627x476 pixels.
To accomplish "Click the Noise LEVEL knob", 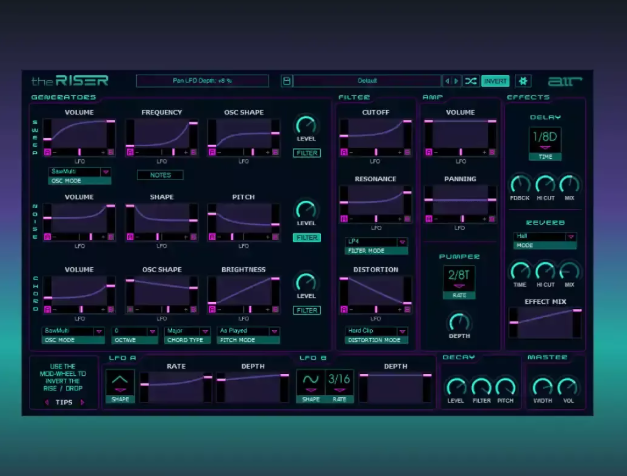I will tap(306, 210).
